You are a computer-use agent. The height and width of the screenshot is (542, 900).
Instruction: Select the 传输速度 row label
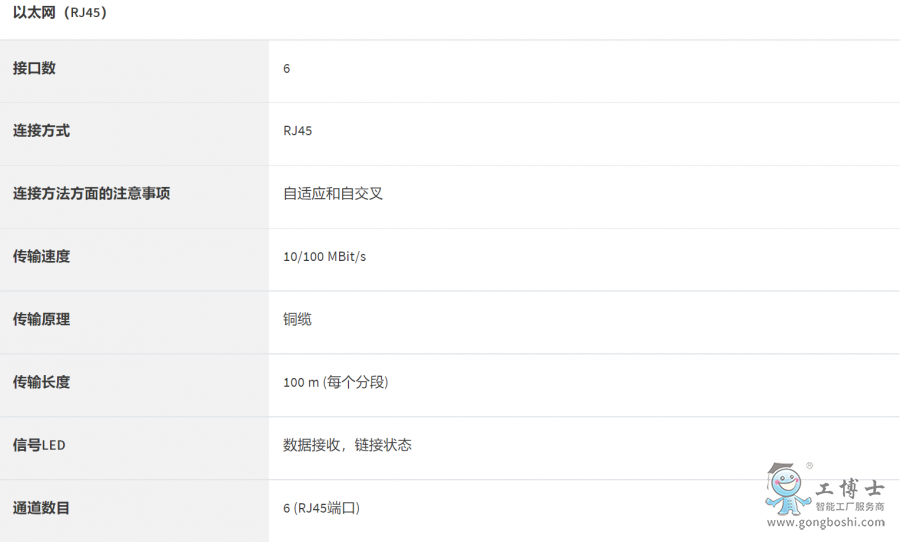41,257
